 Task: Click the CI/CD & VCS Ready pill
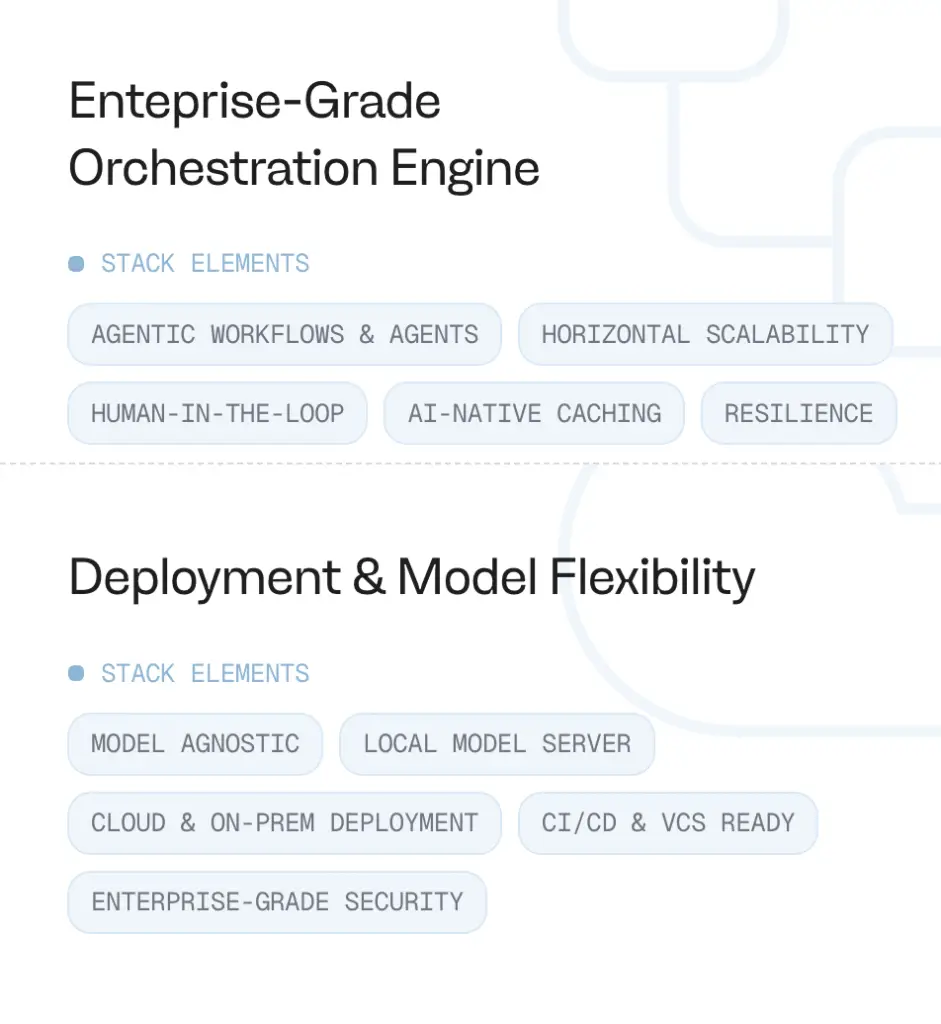point(667,823)
